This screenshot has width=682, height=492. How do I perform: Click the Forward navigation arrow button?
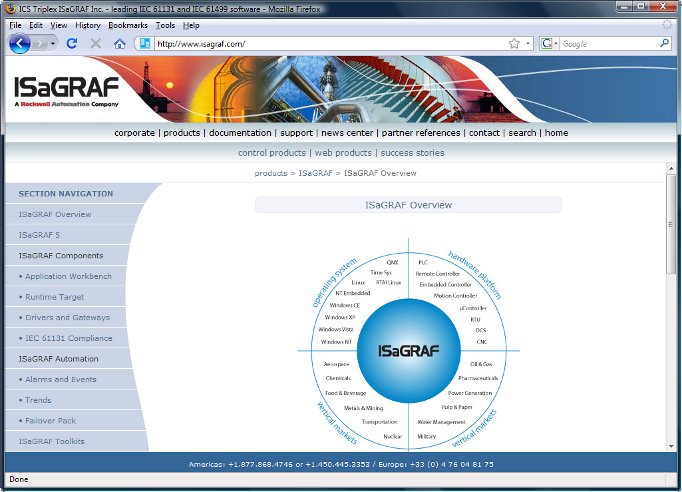click(40, 44)
